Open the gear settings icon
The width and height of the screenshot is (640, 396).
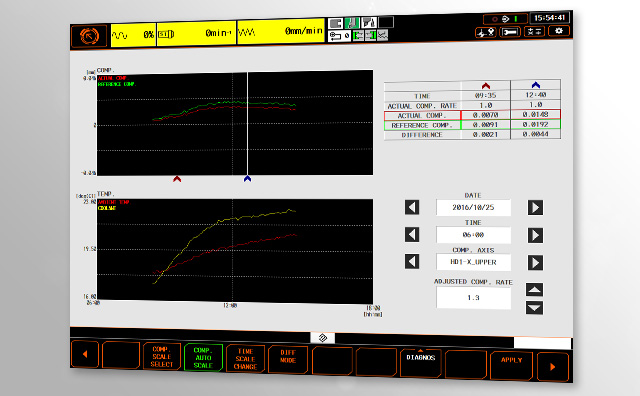559,31
